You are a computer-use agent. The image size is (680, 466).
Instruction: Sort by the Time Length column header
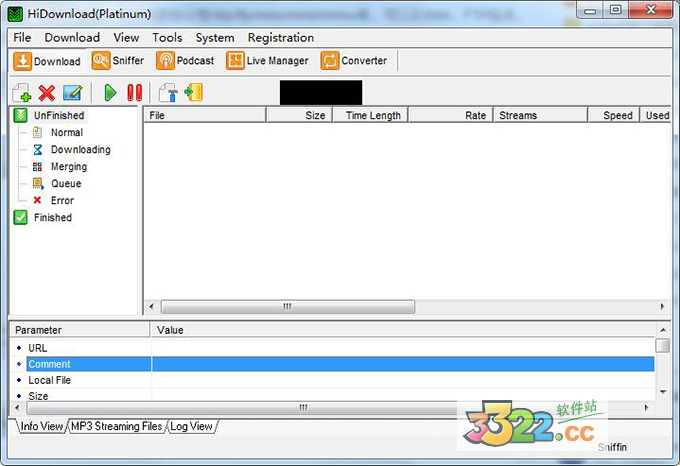tap(370, 115)
